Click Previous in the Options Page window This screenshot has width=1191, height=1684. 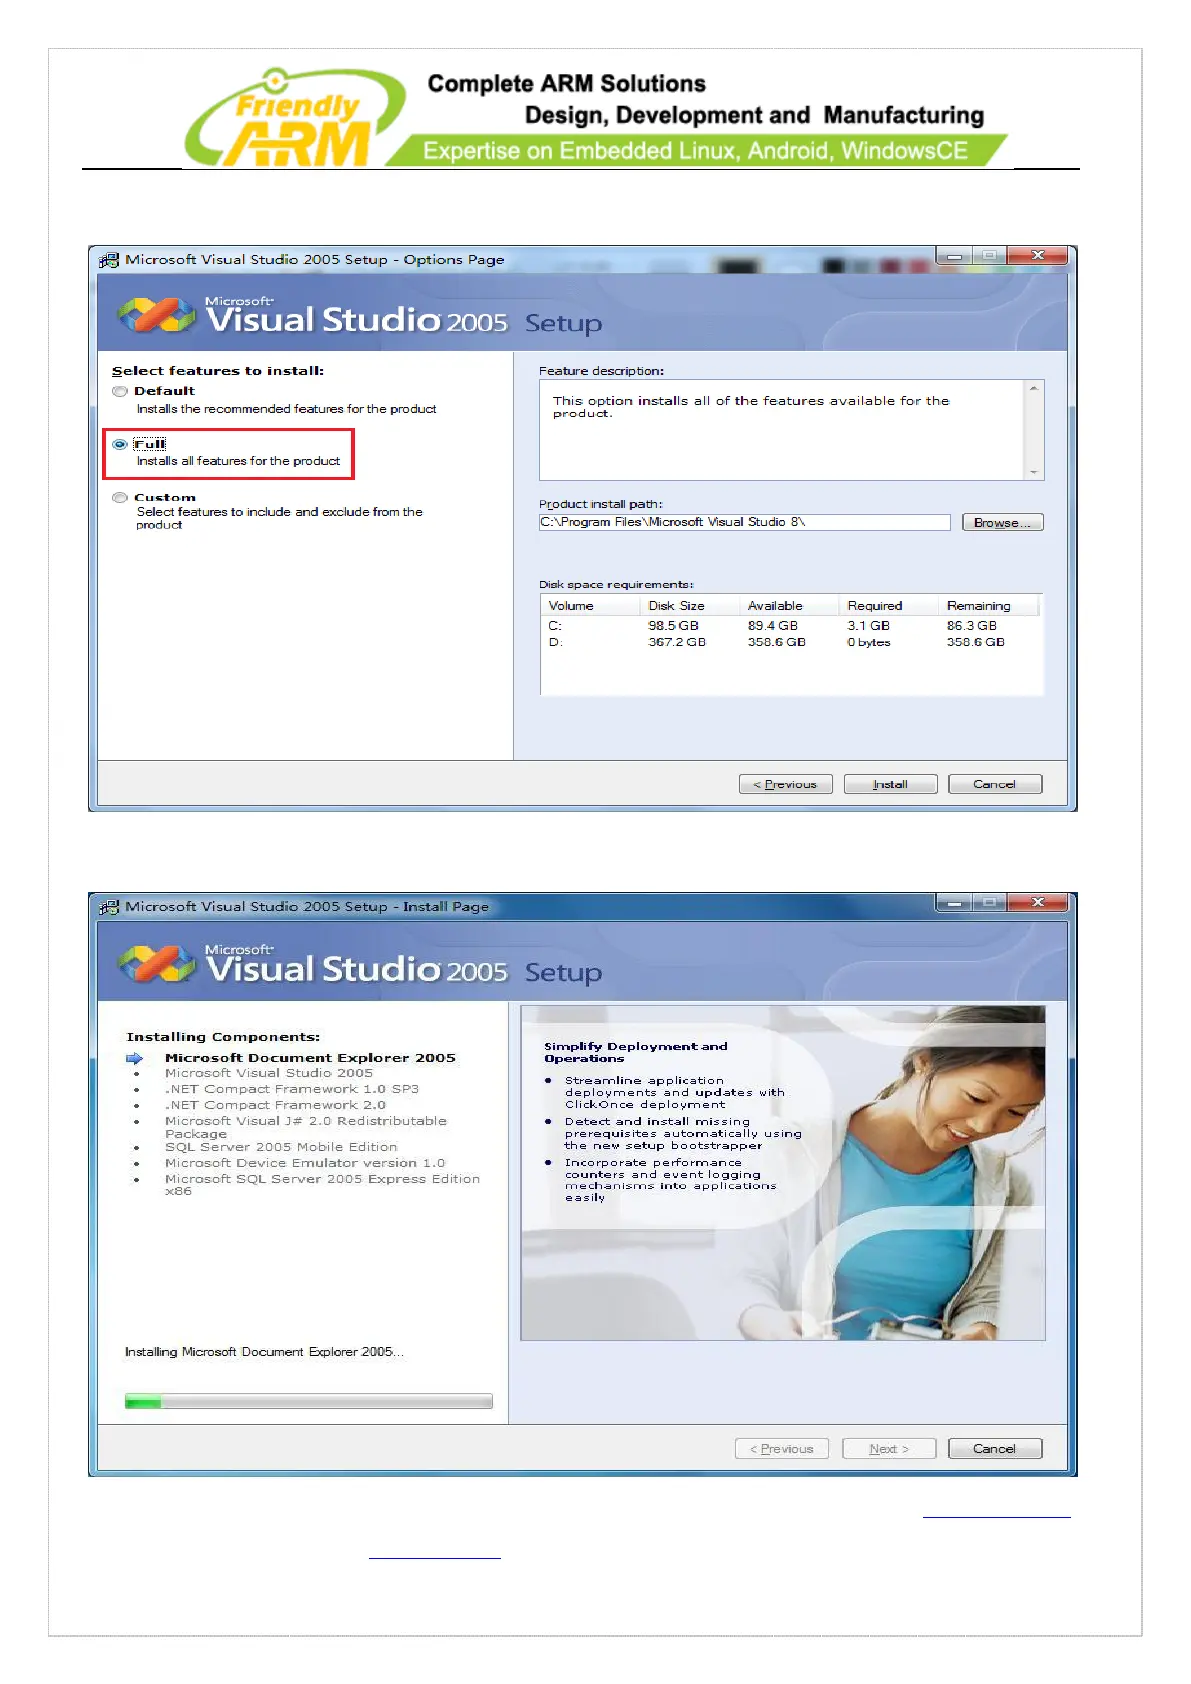tap(785, 784)
